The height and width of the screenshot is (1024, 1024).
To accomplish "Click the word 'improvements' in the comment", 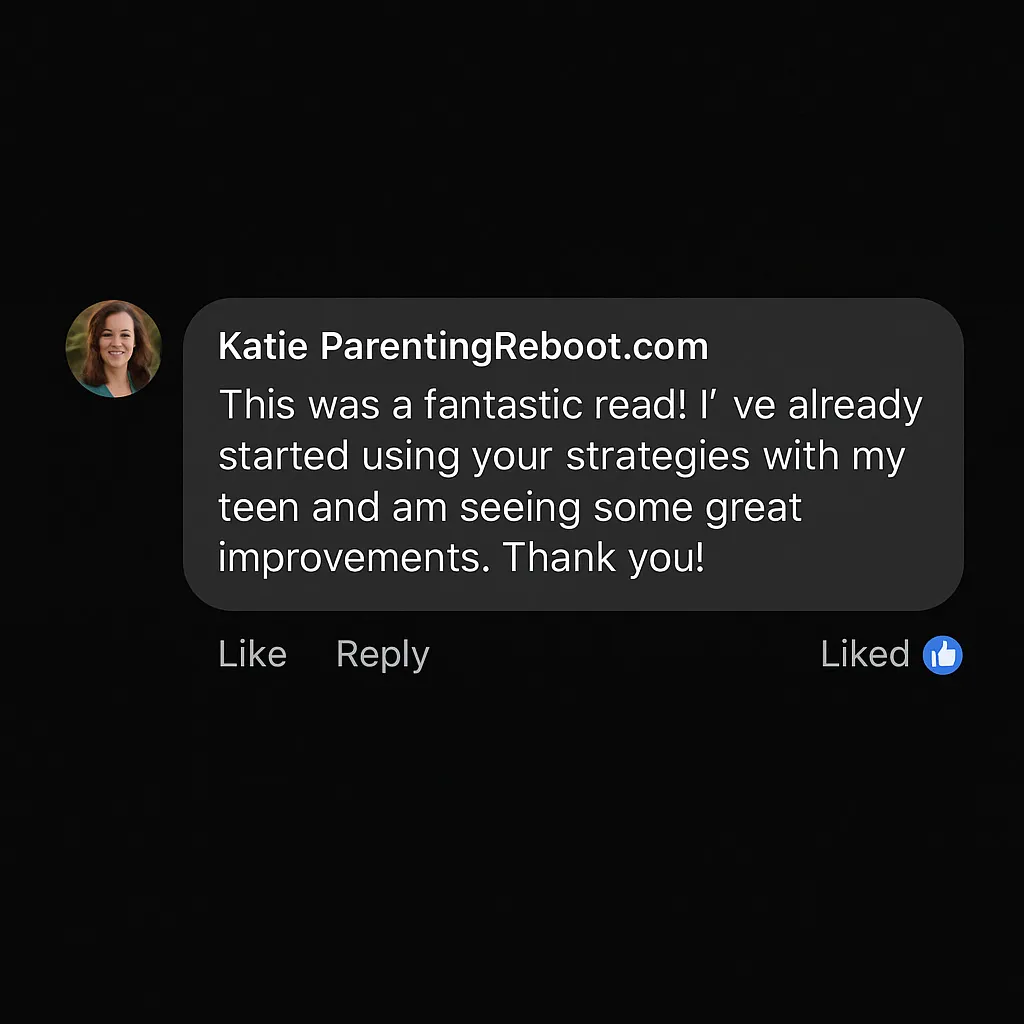I will coord(354,558).
